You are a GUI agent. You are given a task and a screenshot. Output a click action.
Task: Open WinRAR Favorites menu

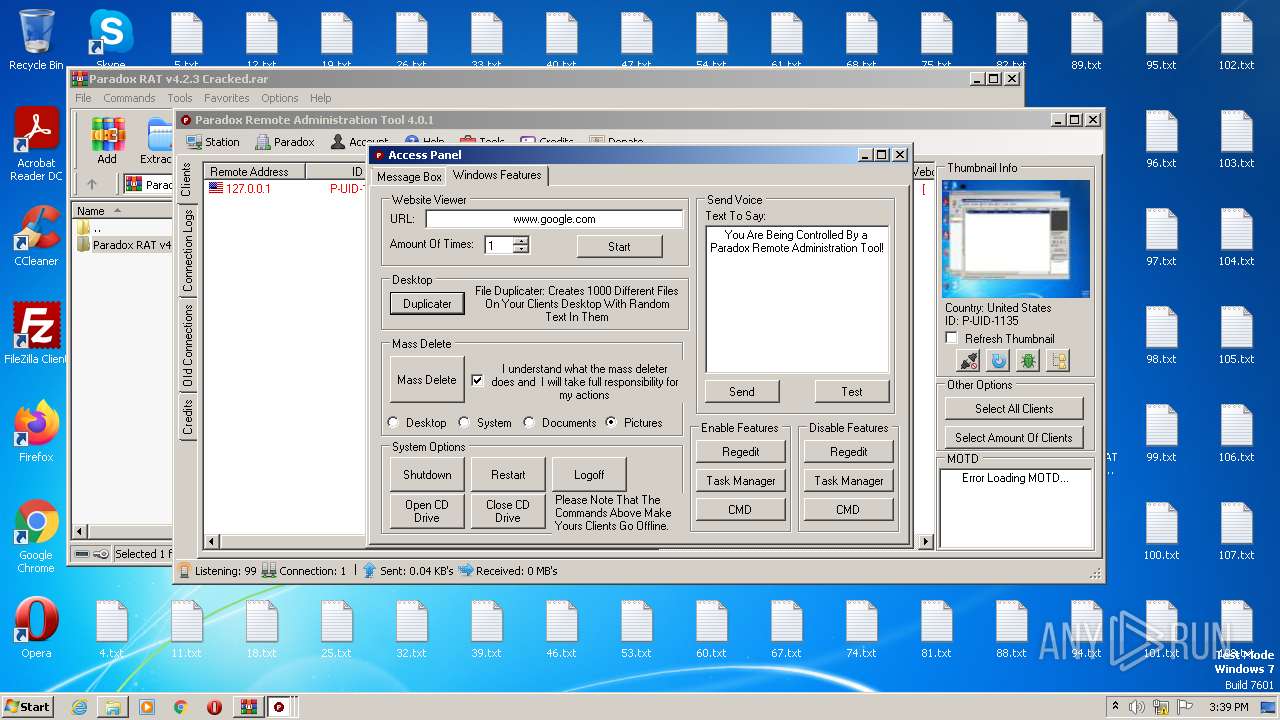(x=227, y=98)
